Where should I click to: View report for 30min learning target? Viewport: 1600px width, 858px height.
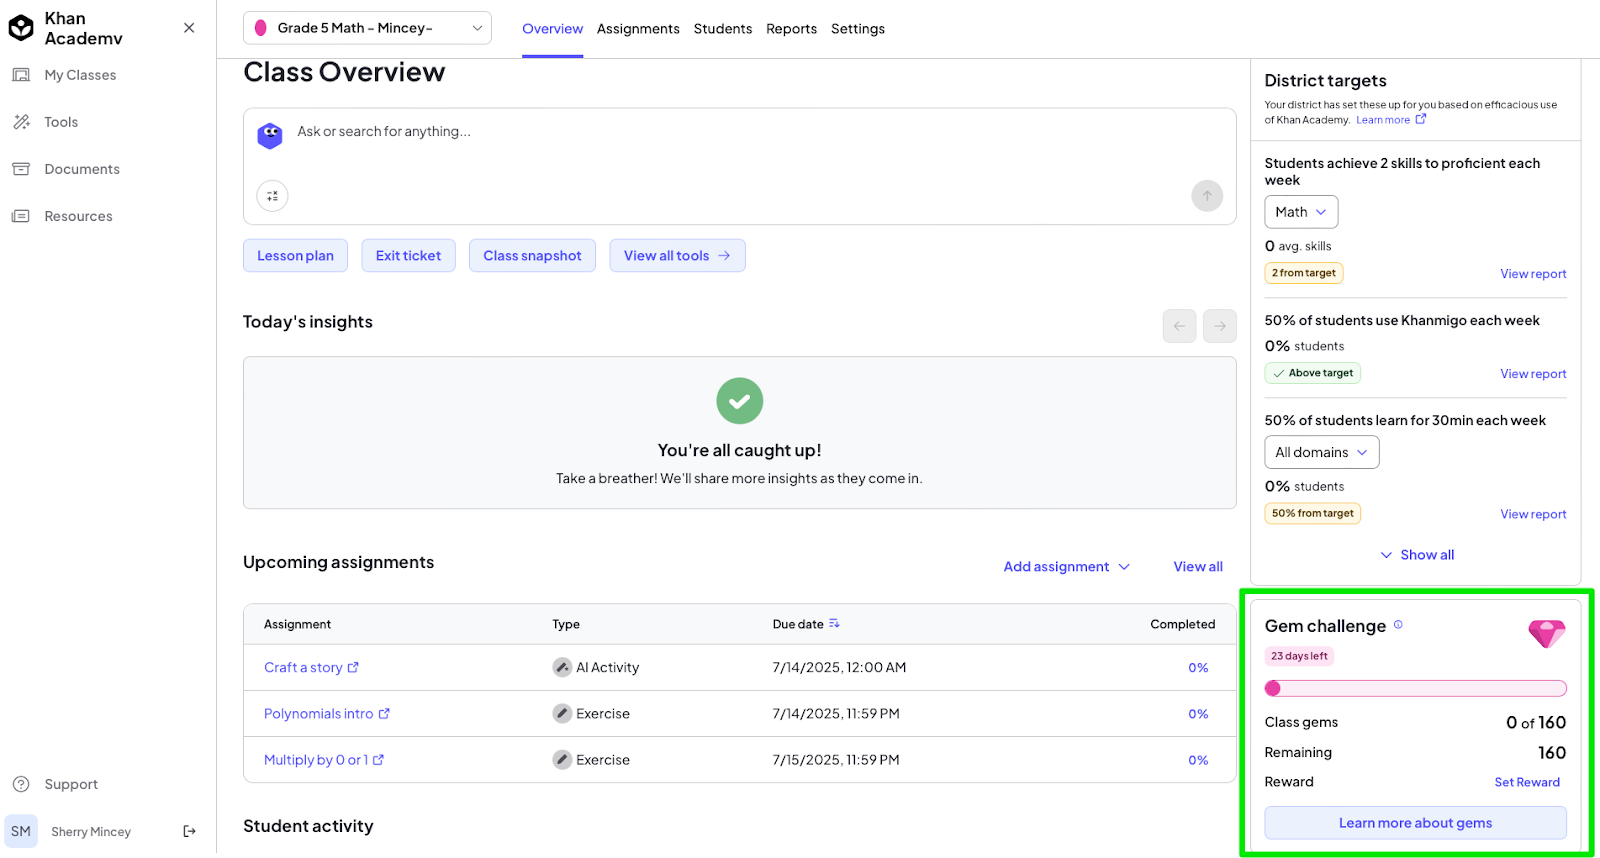click(1533, 514)
